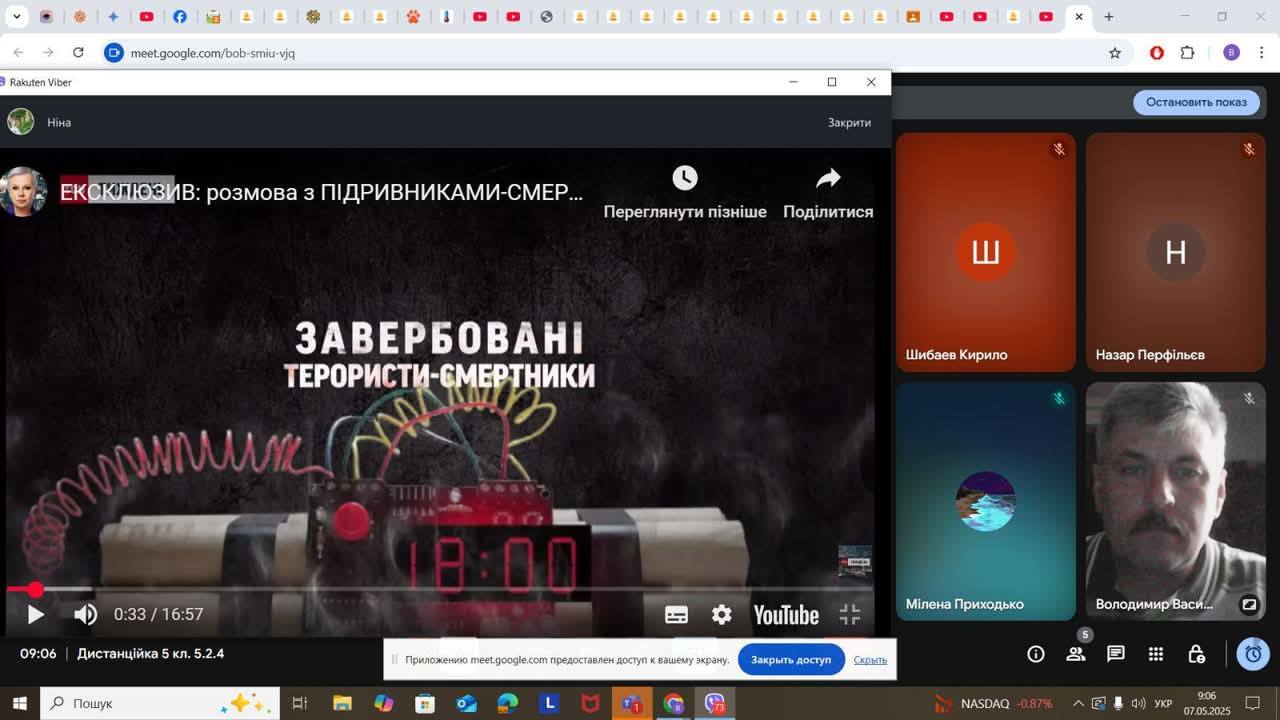Click Остановить показ button
1280x720 pixels.
tap(1196, 102)
